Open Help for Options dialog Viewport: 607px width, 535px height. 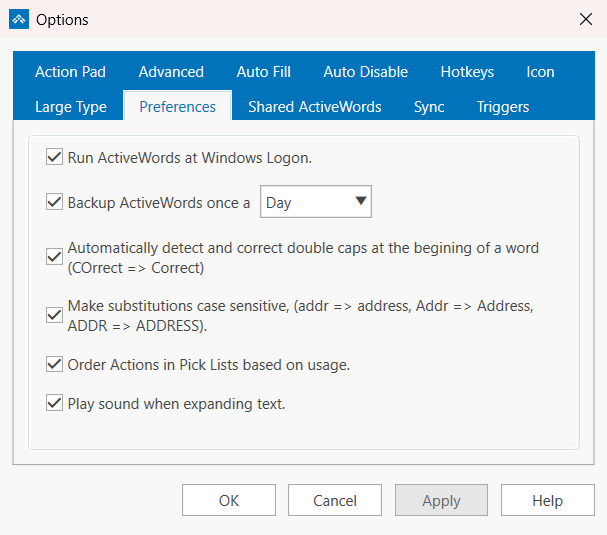click(547, 500)
